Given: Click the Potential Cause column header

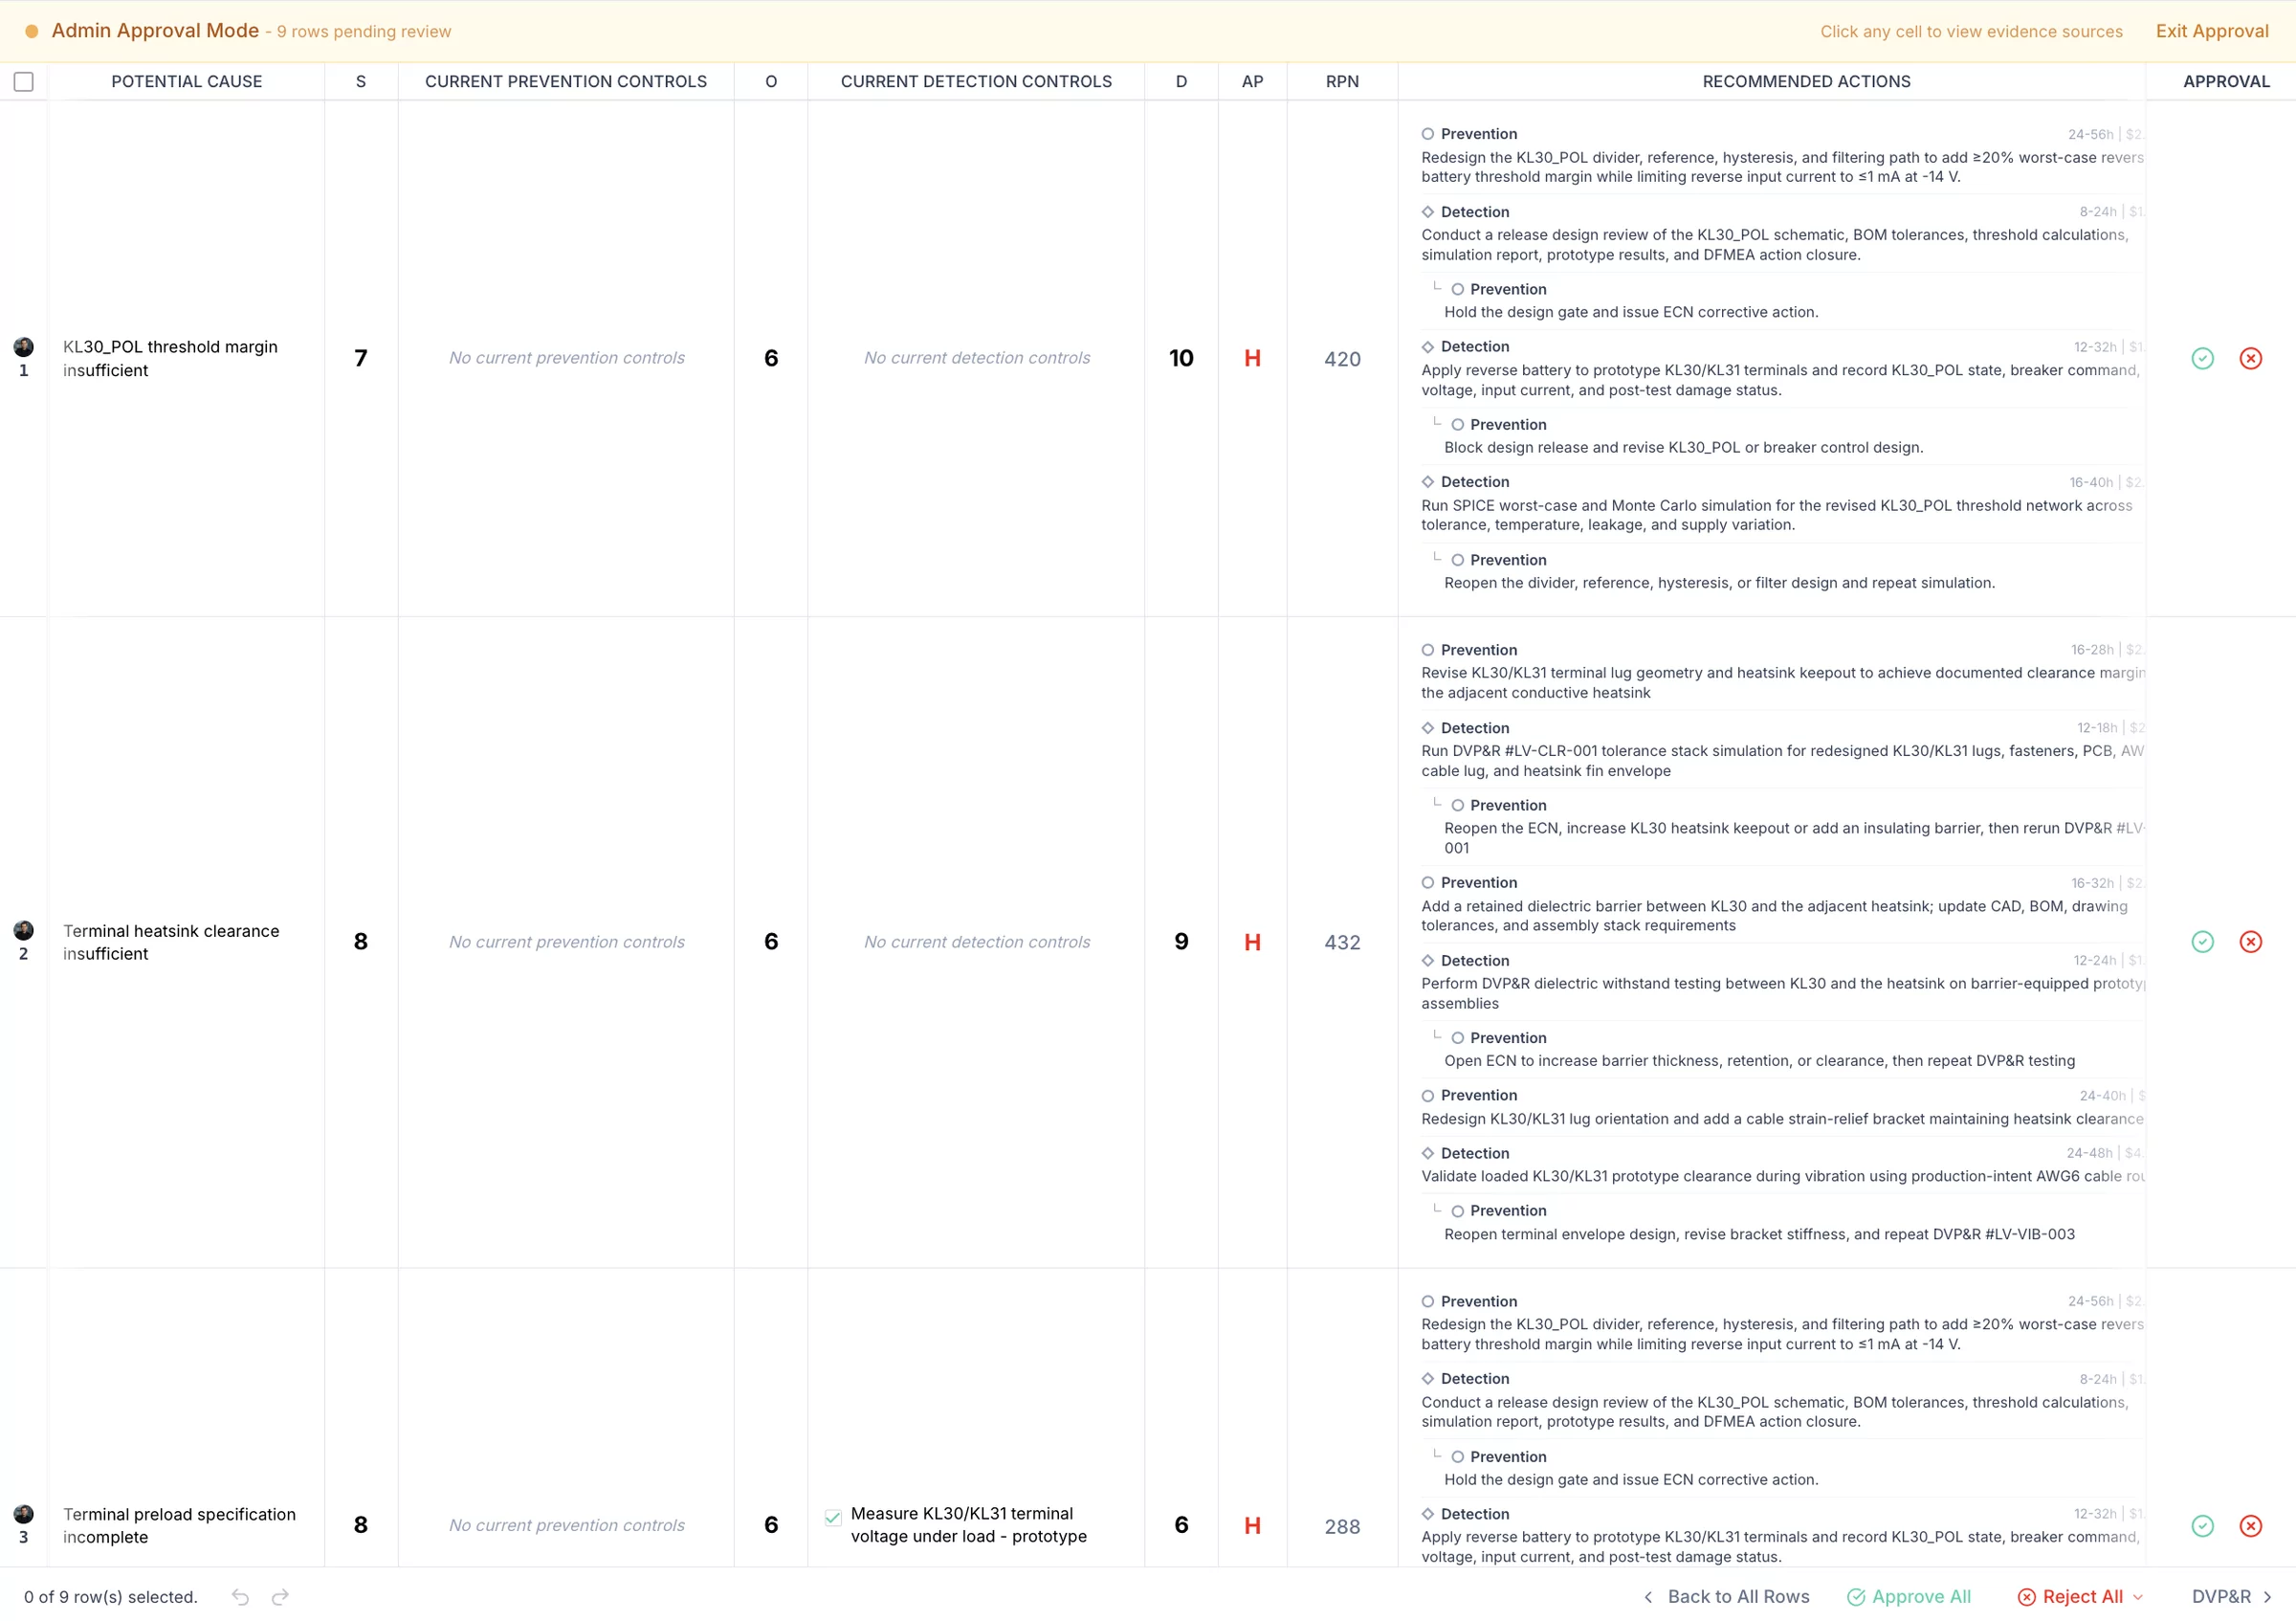Looking at the screenshot, I should [x=186, y=81].
